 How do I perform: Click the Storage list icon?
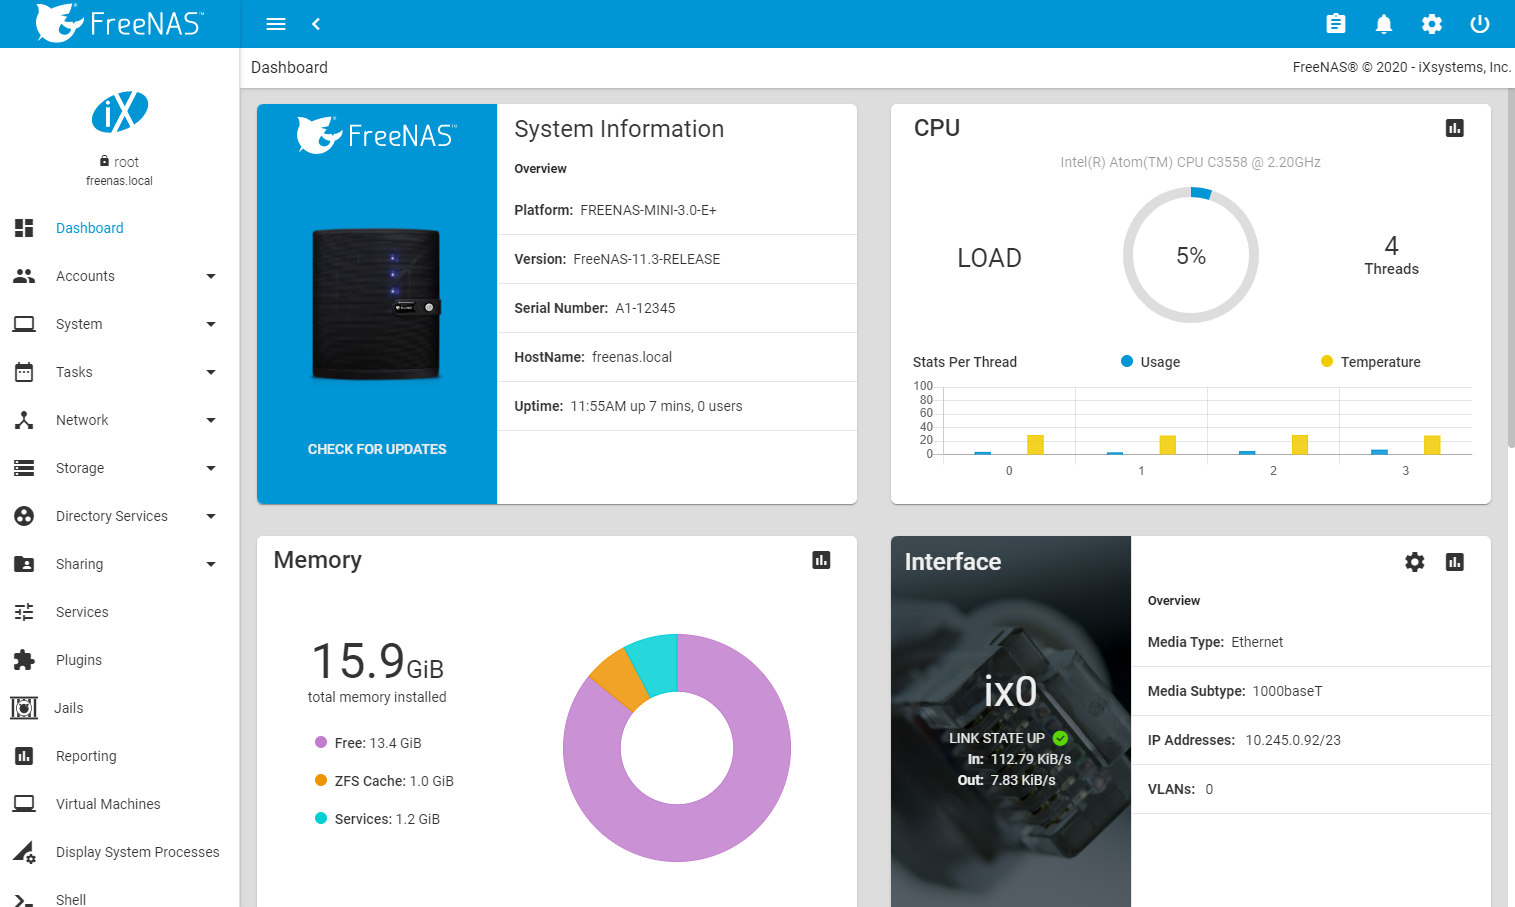(24, 468)
